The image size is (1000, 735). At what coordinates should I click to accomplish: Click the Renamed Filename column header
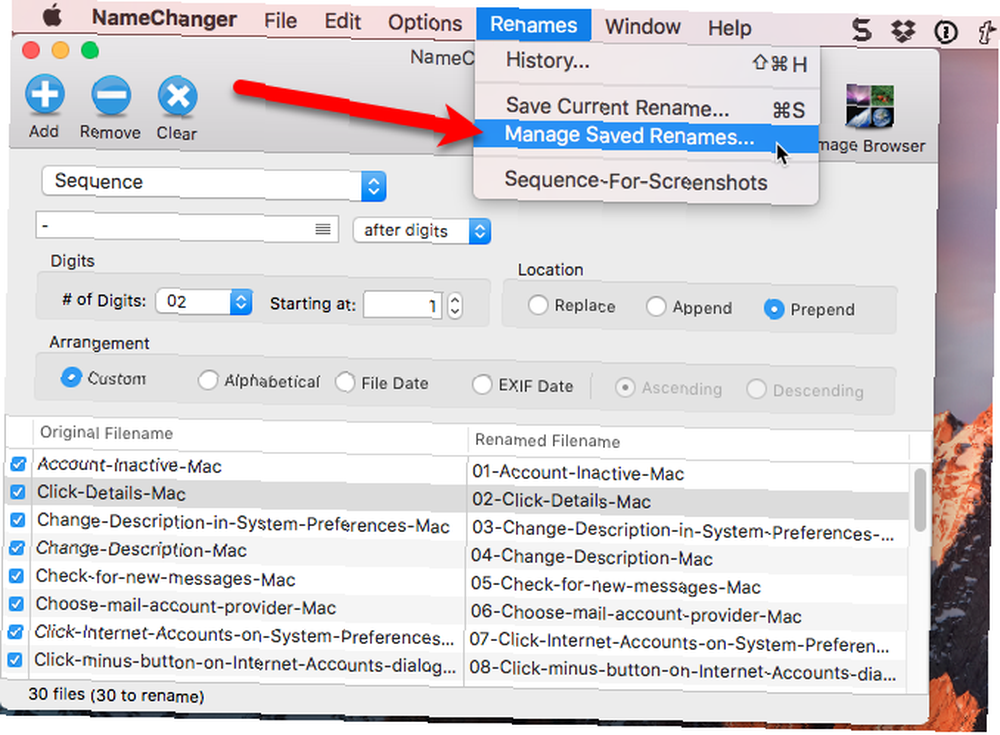pyautogui.click(x=547, y=441)
